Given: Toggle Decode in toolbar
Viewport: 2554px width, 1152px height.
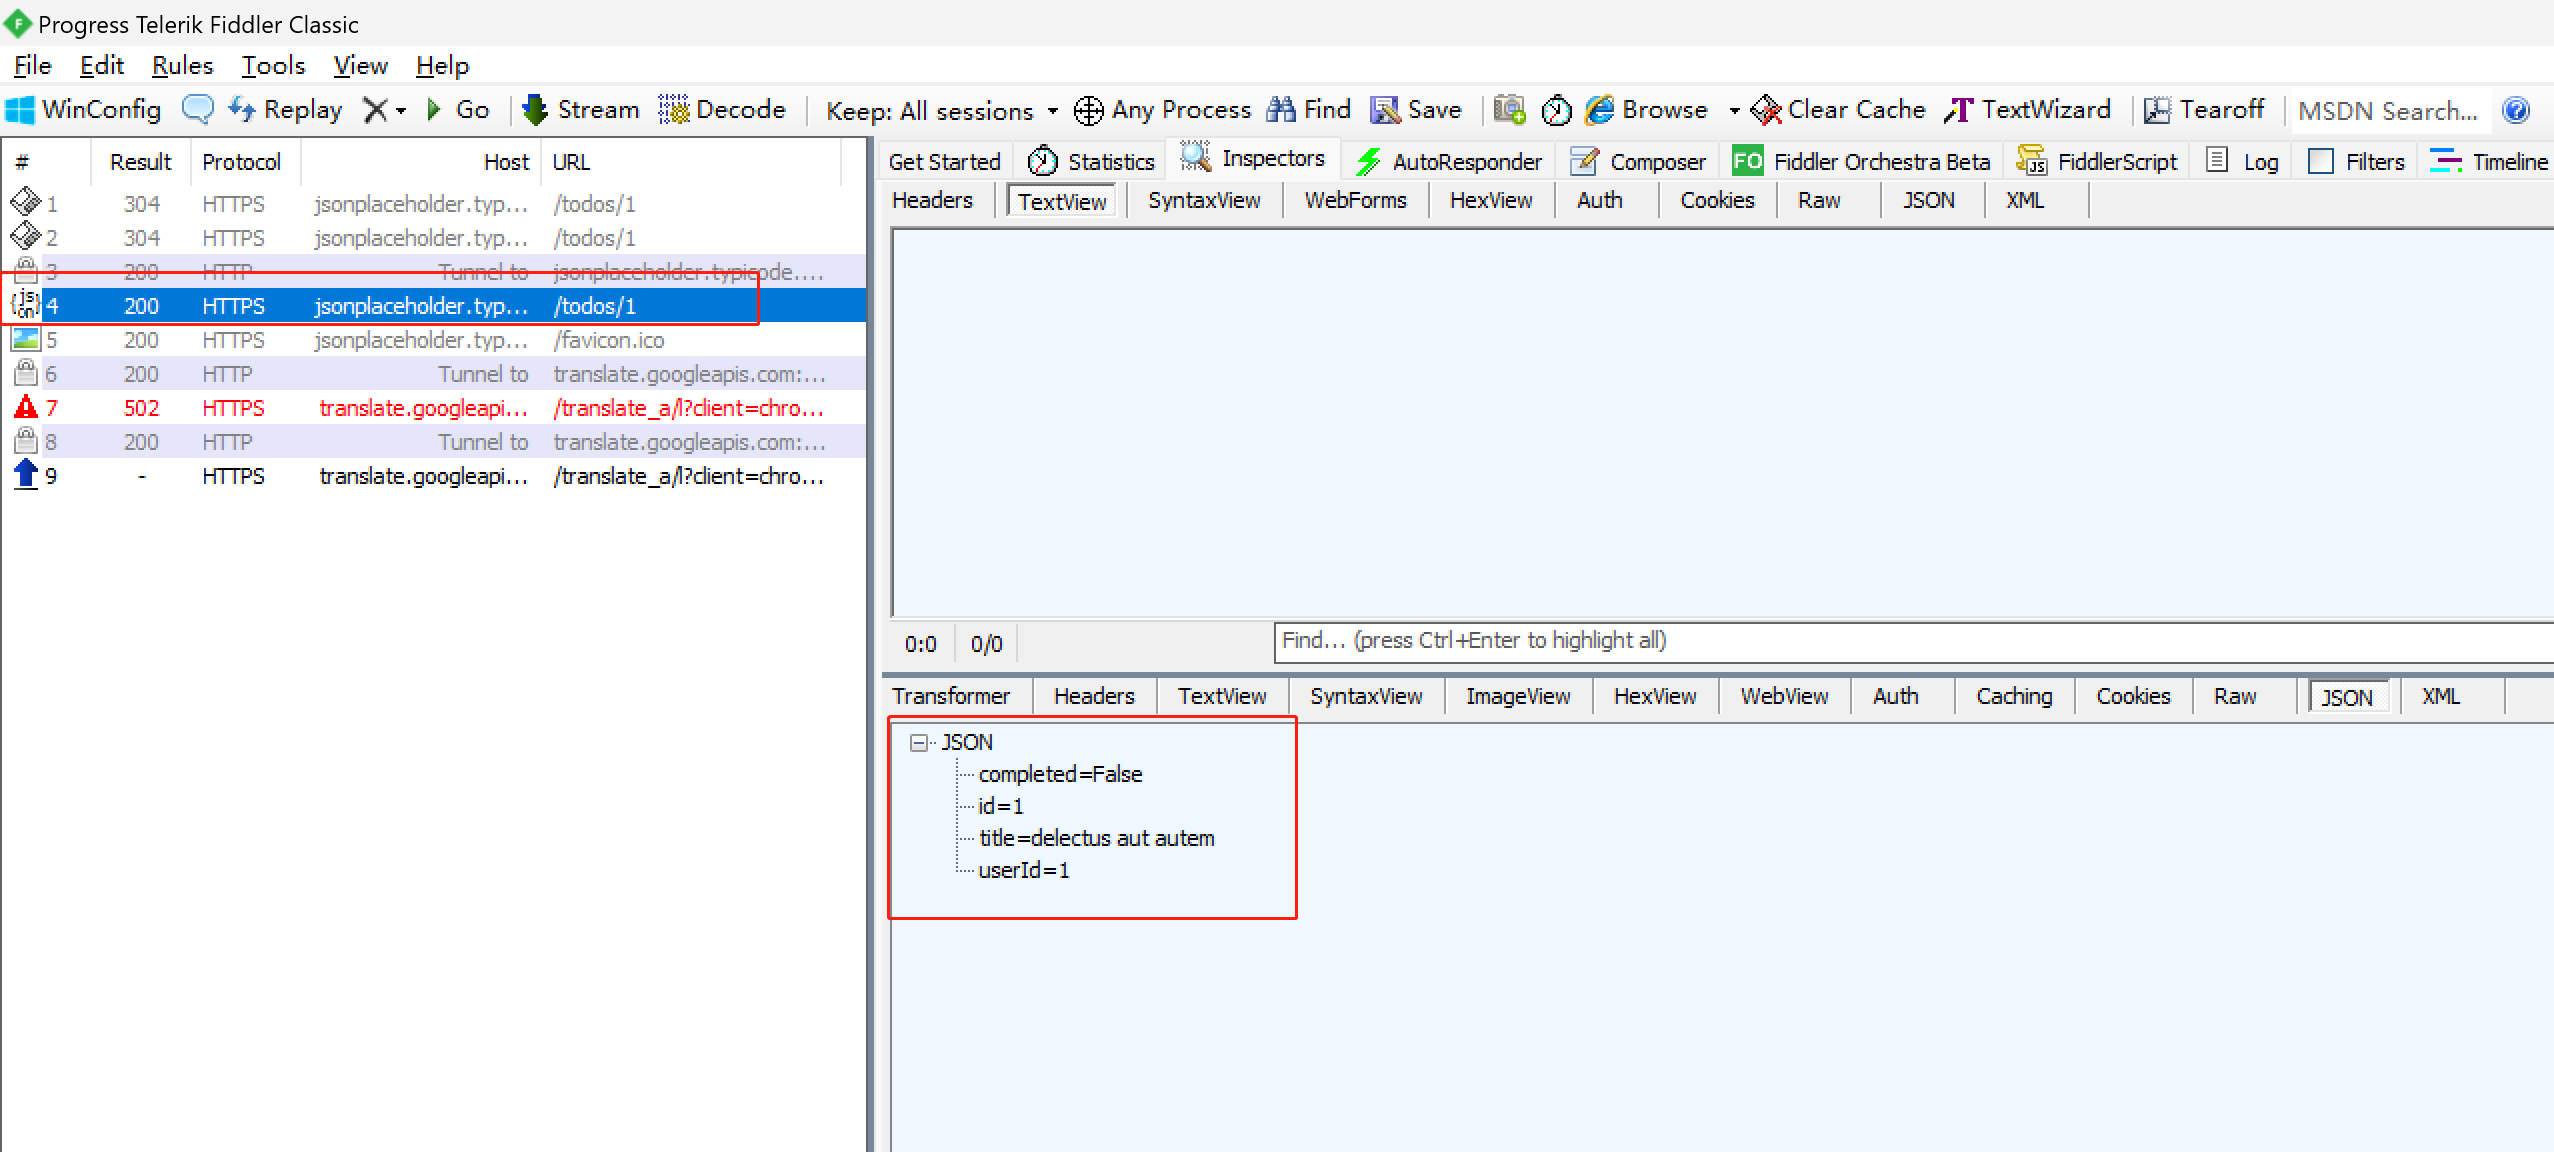Looking at the screenshot, I should pos(722,110).
